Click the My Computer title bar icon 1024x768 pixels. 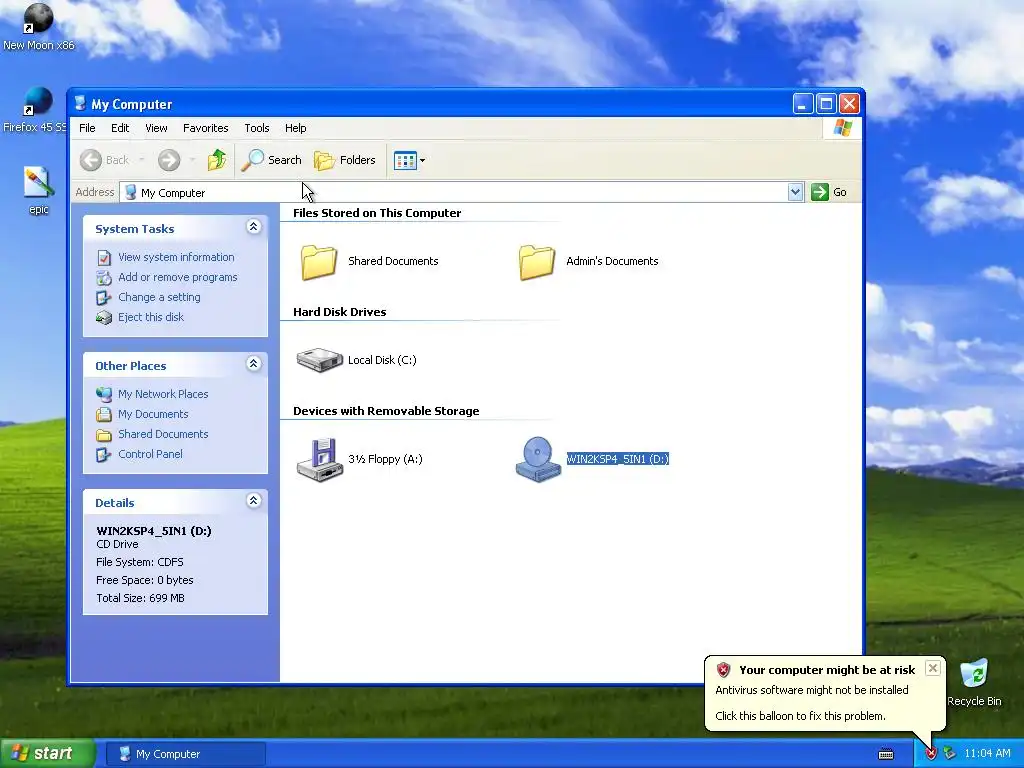(80, 103)
